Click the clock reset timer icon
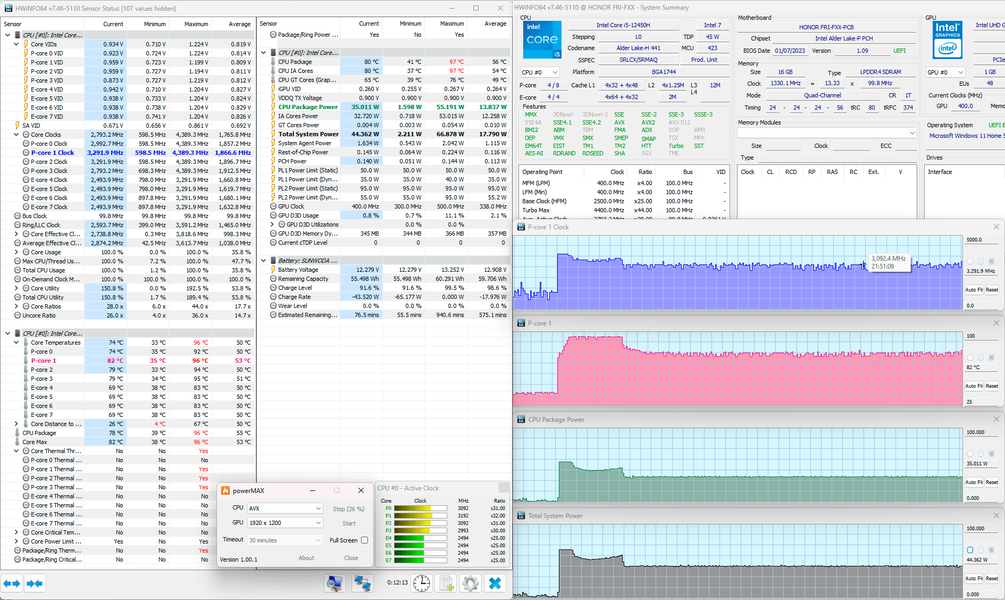 point(422,583)
